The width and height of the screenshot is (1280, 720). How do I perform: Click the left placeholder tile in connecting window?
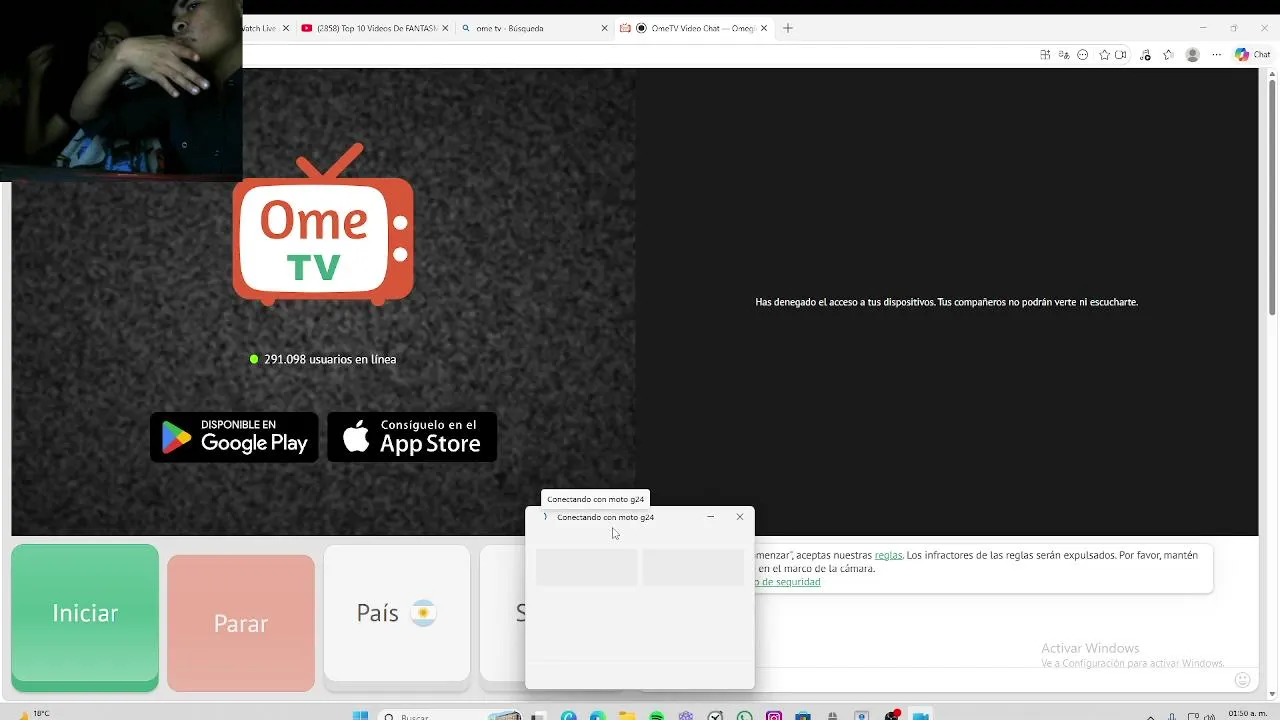point(586,566)
